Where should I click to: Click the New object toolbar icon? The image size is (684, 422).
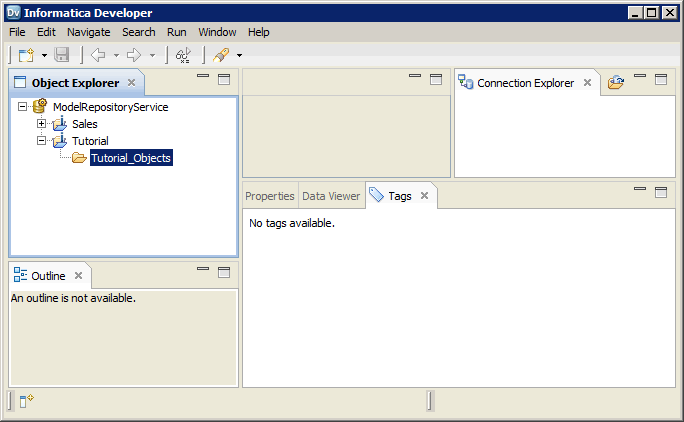click(x=26, y=55)
